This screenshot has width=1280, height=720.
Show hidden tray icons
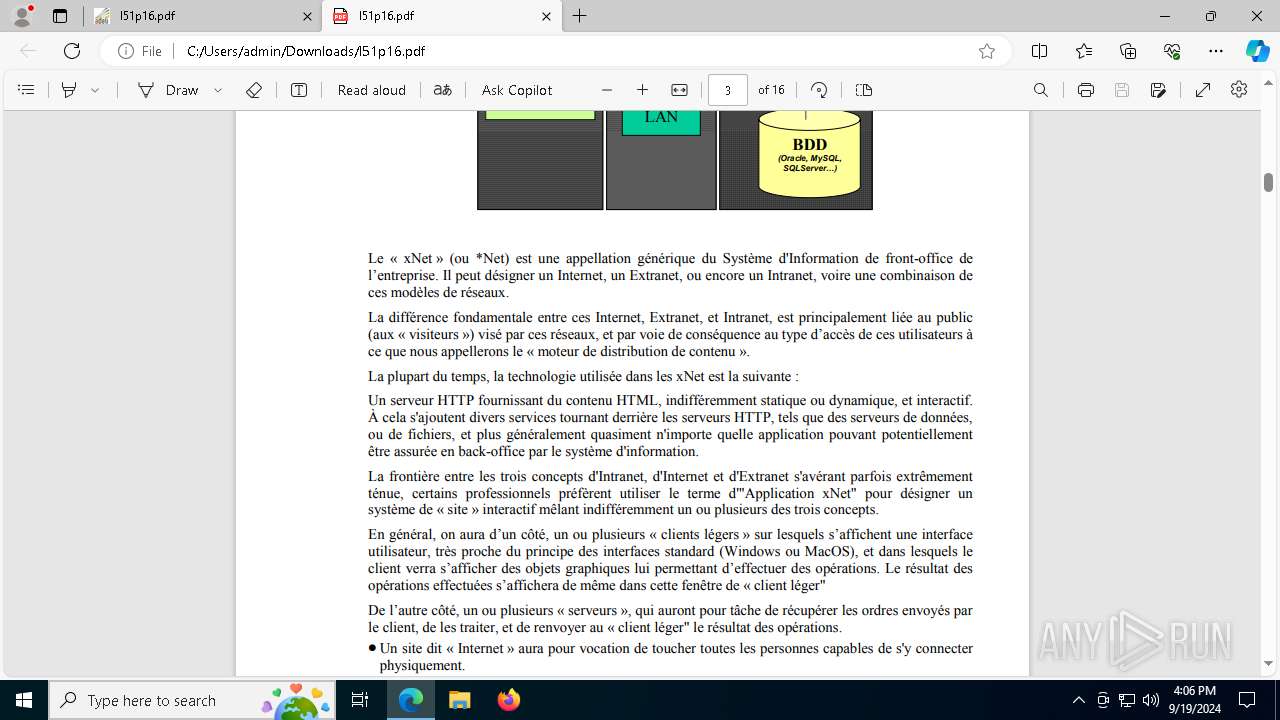click(x=1078, y=700)
